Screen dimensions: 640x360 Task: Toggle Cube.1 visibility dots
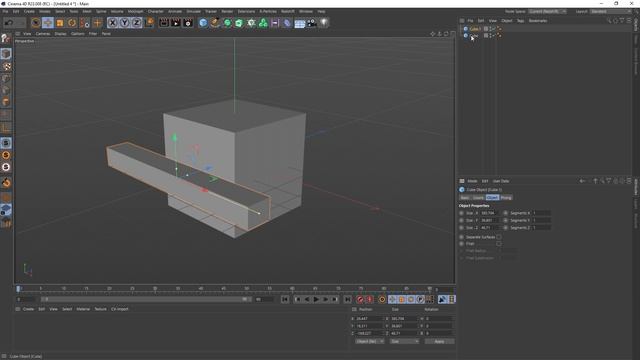click(x=490, y=29)
